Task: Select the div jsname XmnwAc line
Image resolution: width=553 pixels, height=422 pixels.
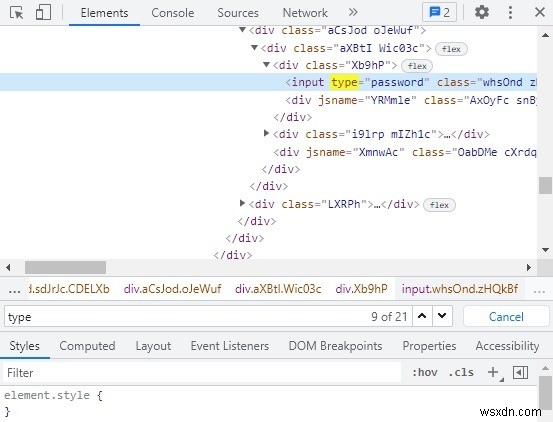Action: tap(405, 152)
